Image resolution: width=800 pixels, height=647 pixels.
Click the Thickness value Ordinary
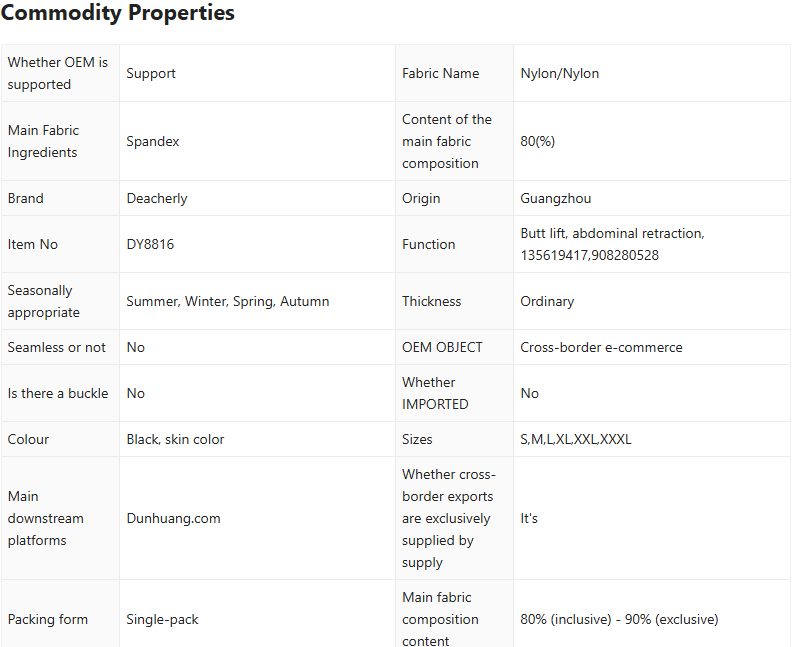click(x=547, y=301)
